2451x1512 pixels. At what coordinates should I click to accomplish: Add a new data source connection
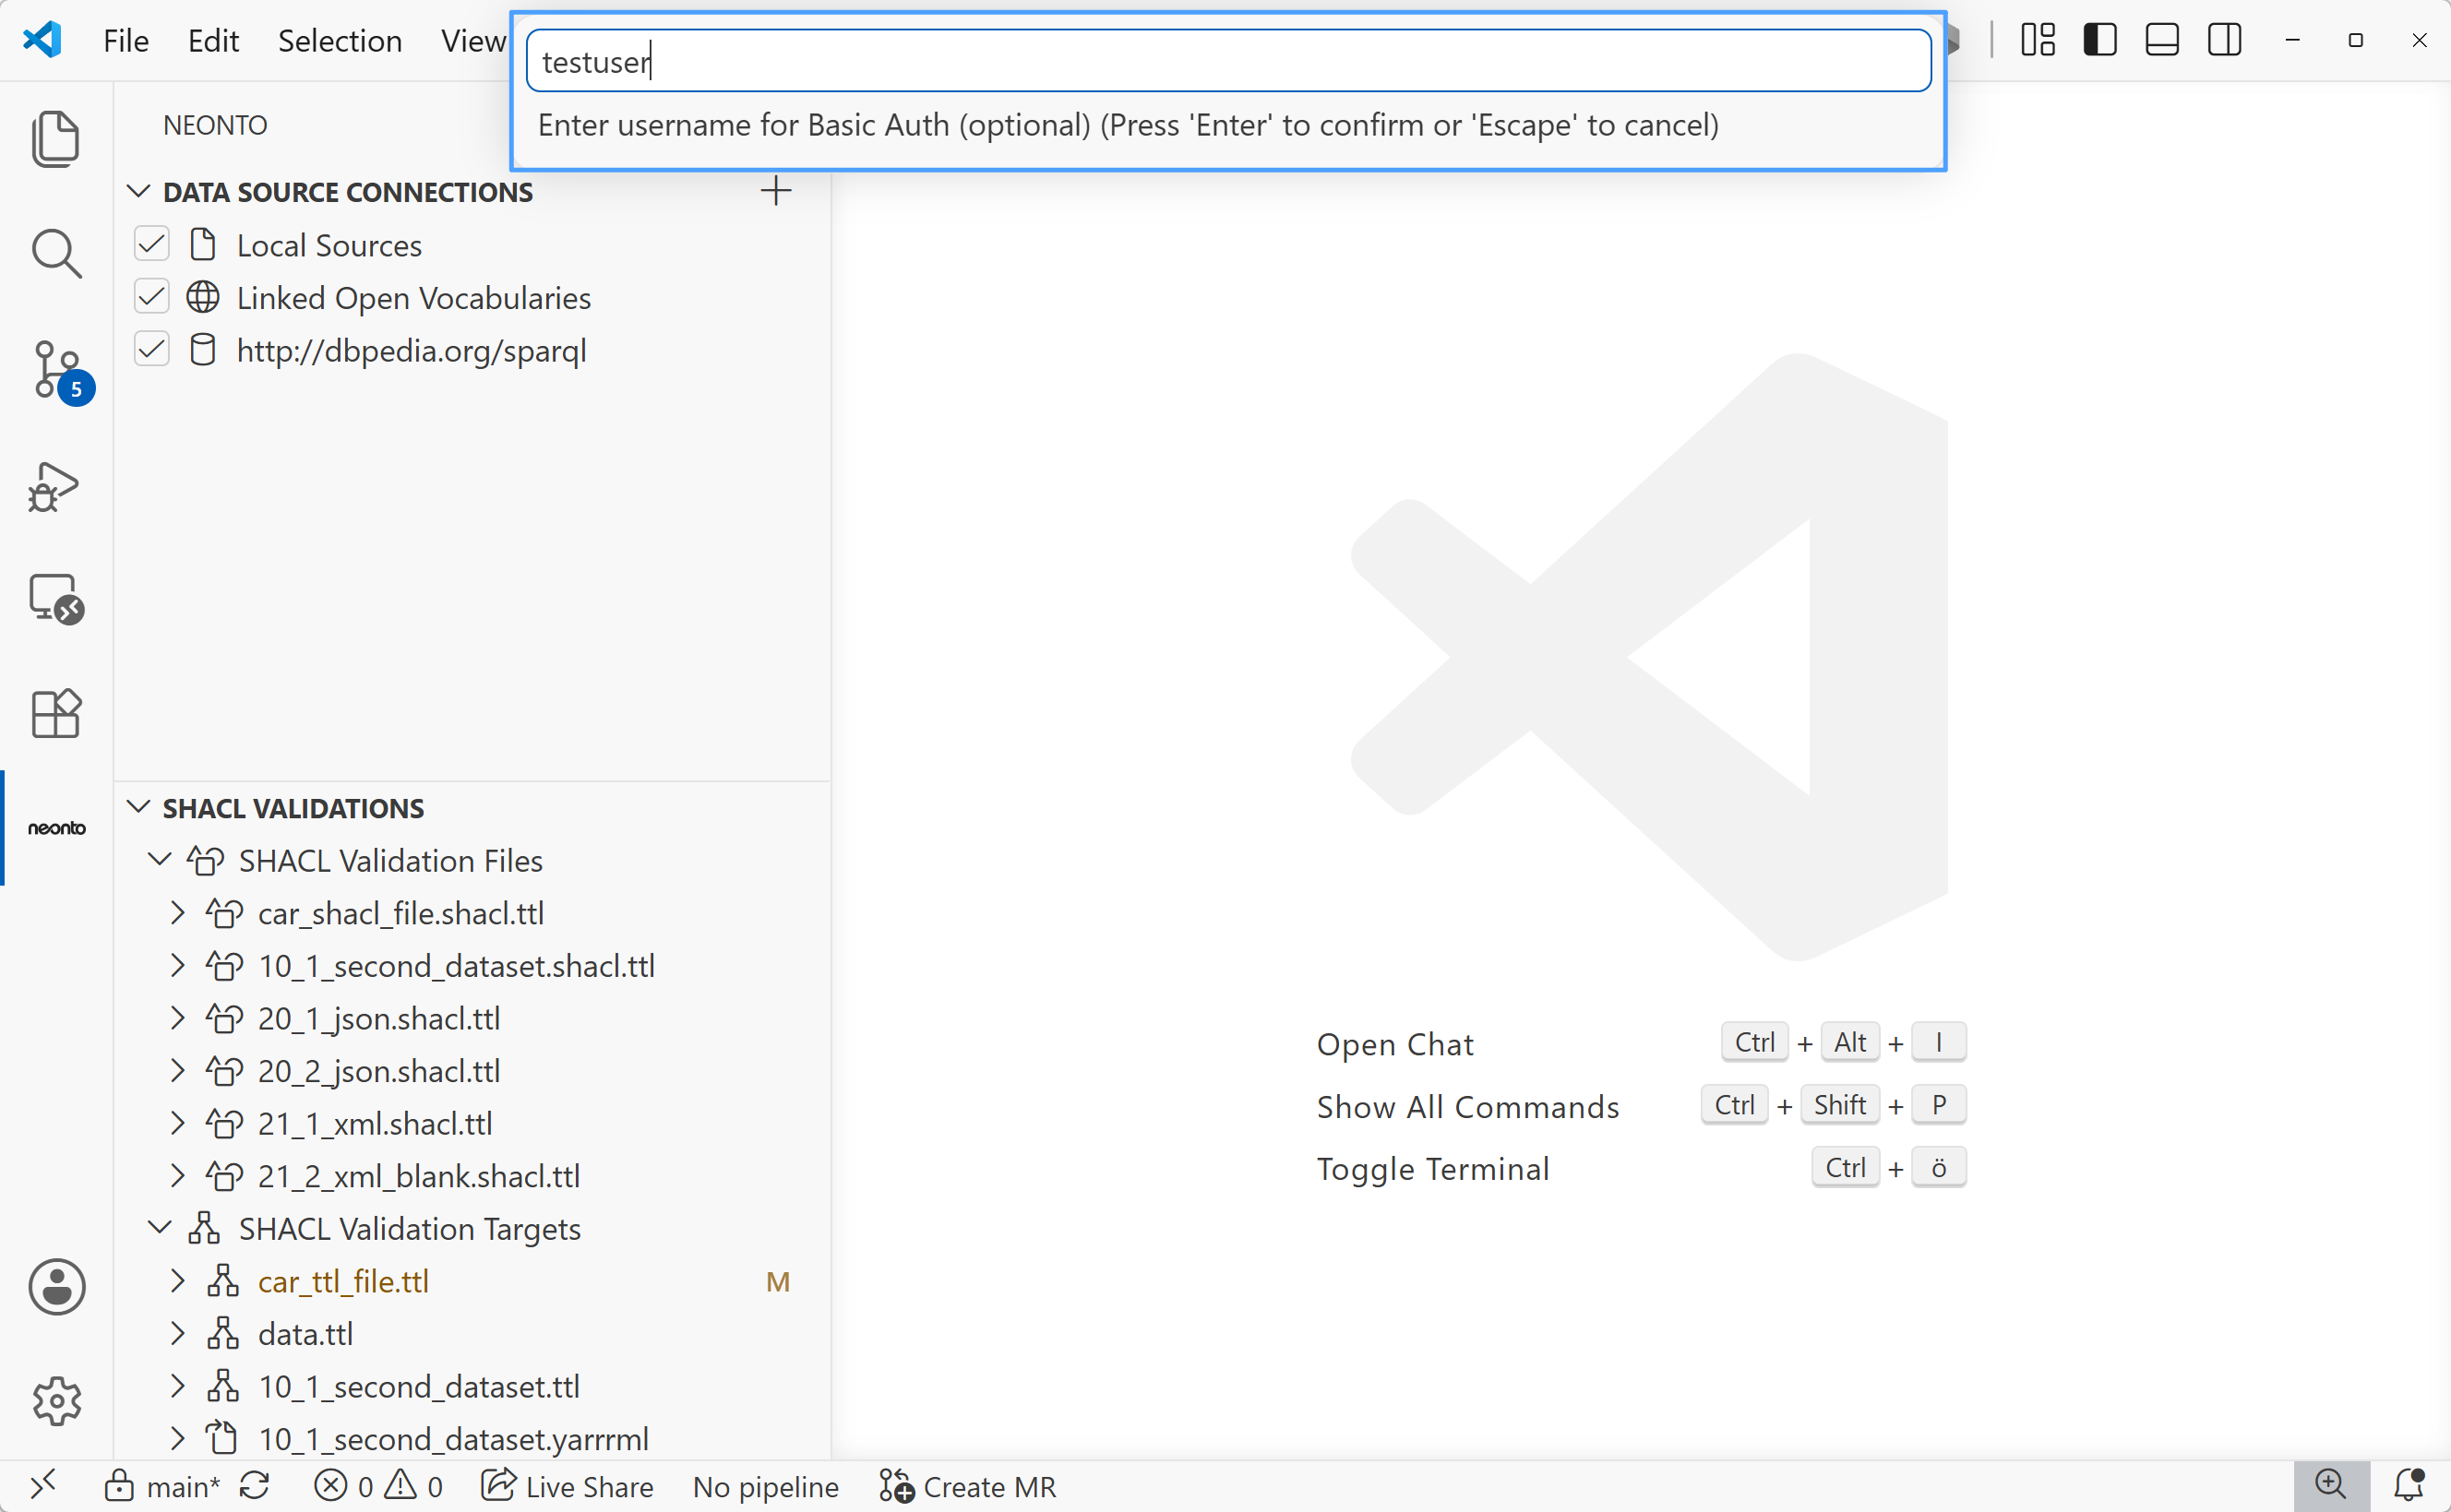pyautogui.click(x=776, y=191)
